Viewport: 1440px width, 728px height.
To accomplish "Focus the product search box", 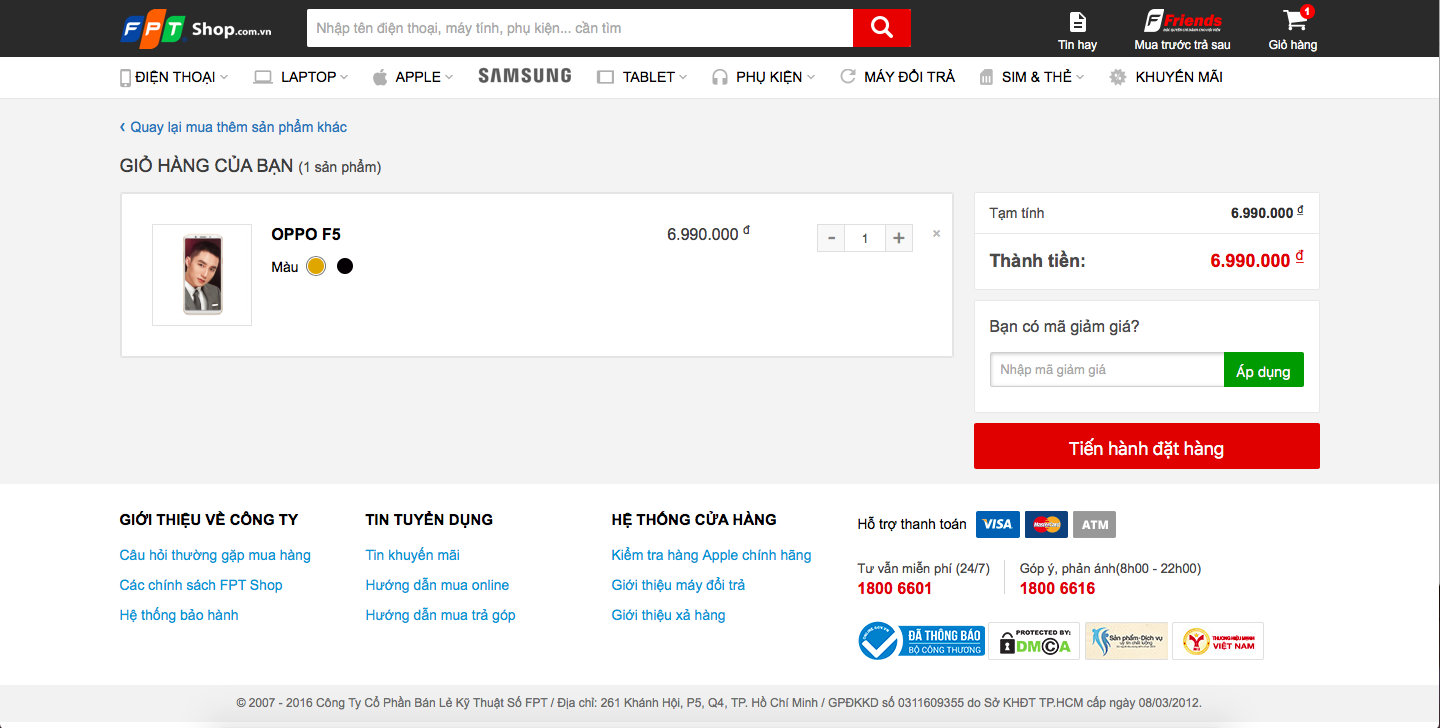I will coord(580,28).
